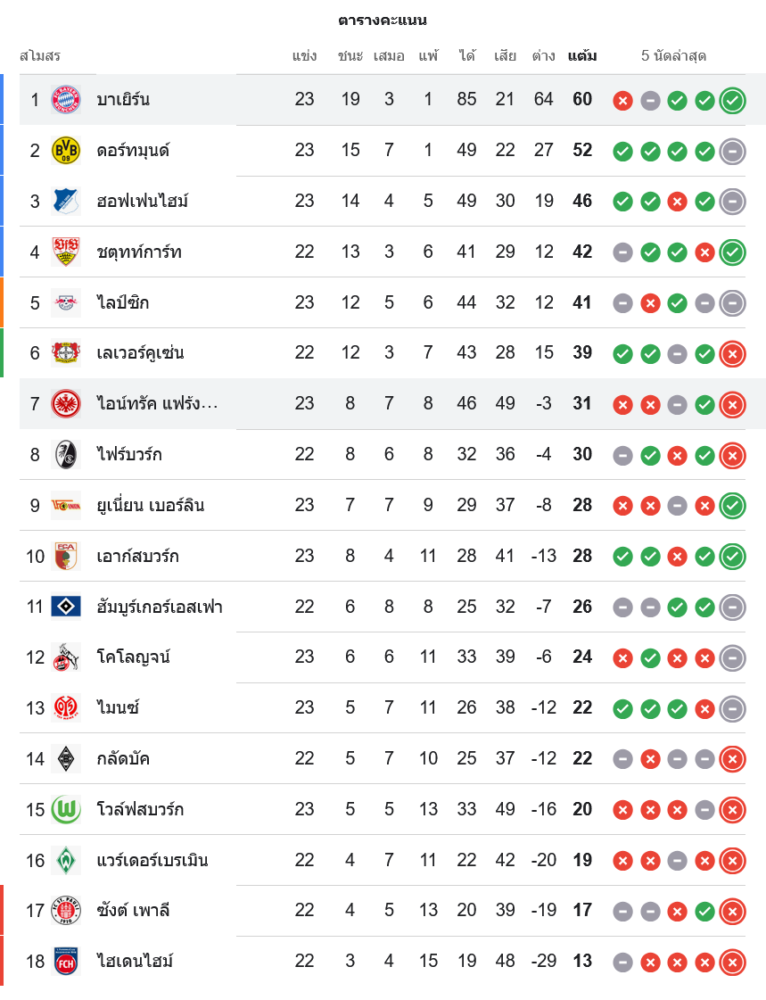Image resolution: width=766 pixels, height=1000 pixels.
Task: Click Bayern's latest match win indicator
Action: [x=733, y=100]
